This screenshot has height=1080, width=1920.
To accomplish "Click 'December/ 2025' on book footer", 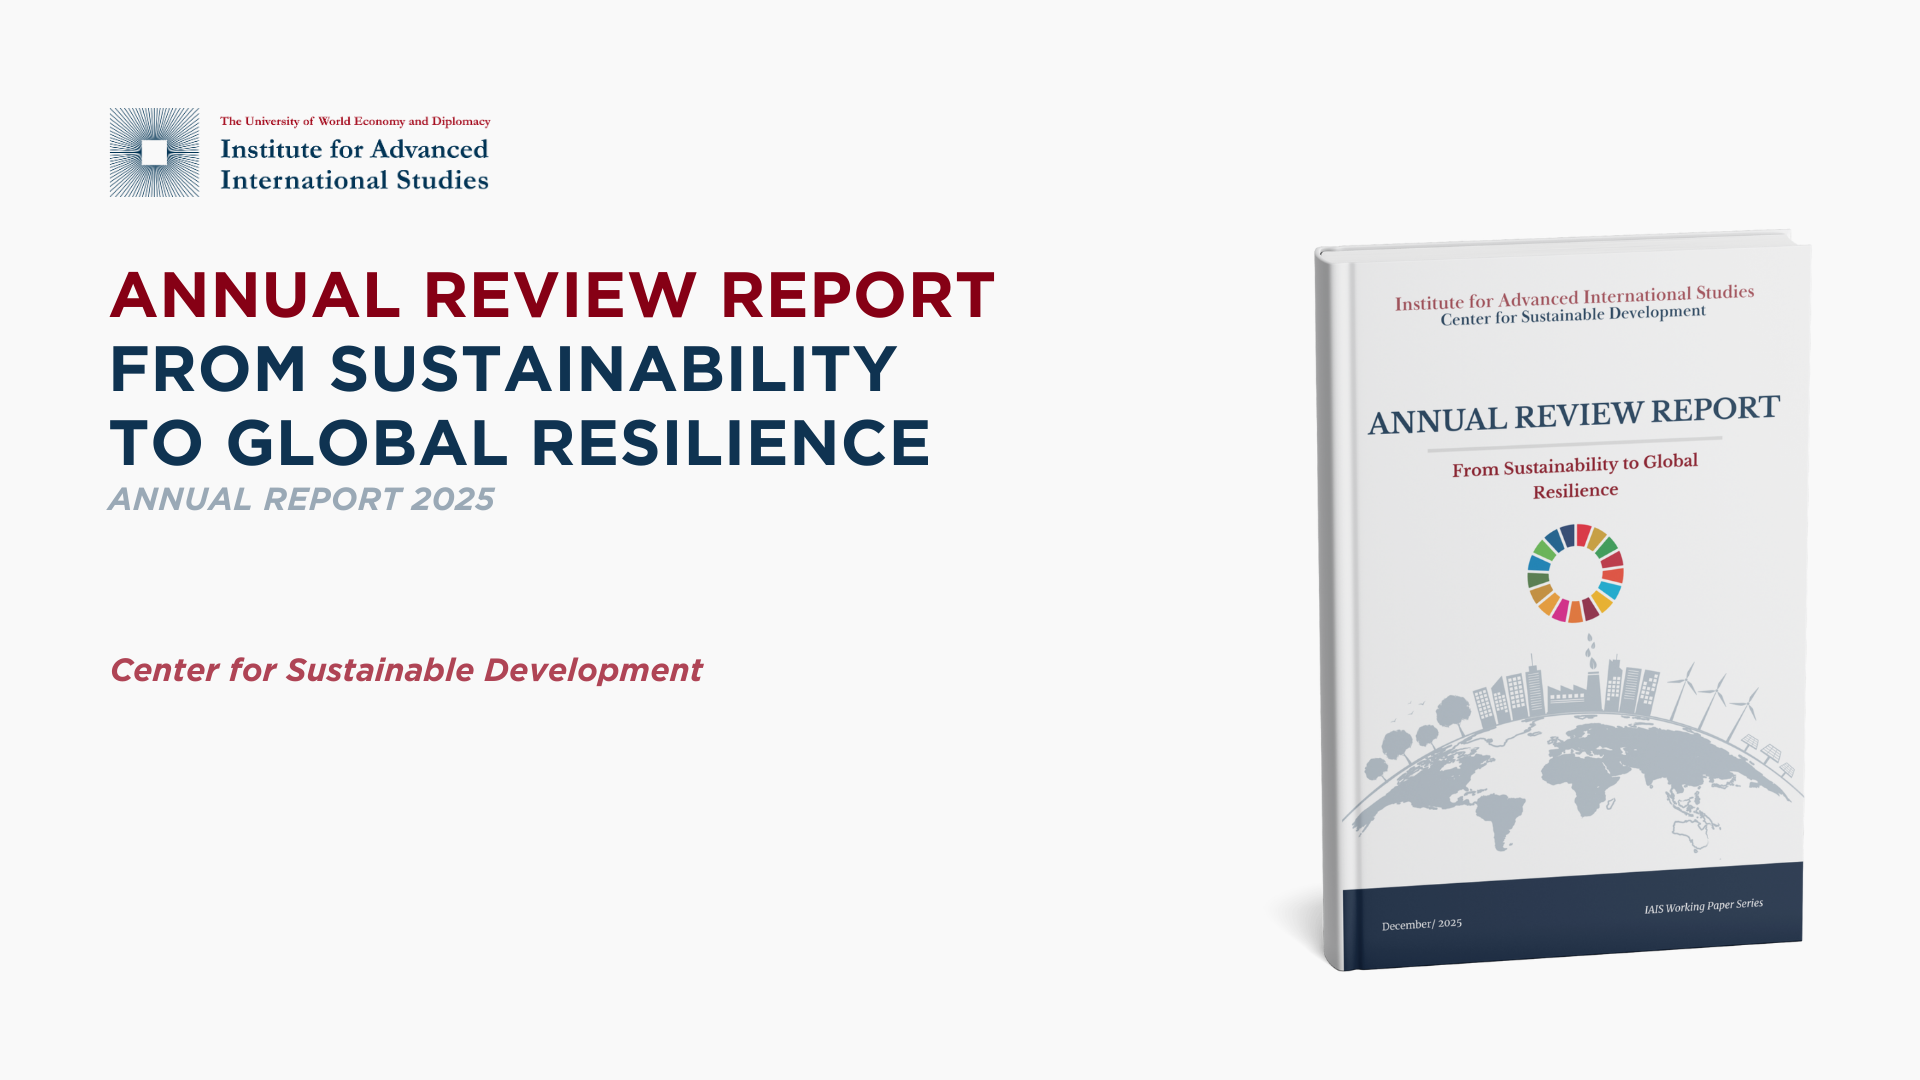I will 1421,925.
